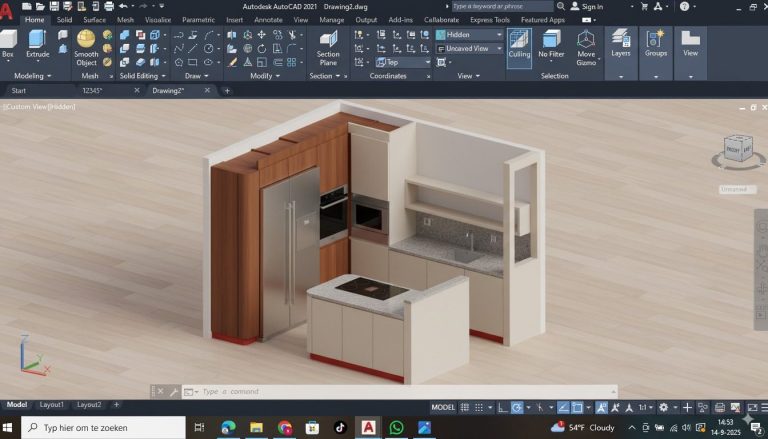
Task: Open the Unsaved View dropdown
Action: (468, 48)
